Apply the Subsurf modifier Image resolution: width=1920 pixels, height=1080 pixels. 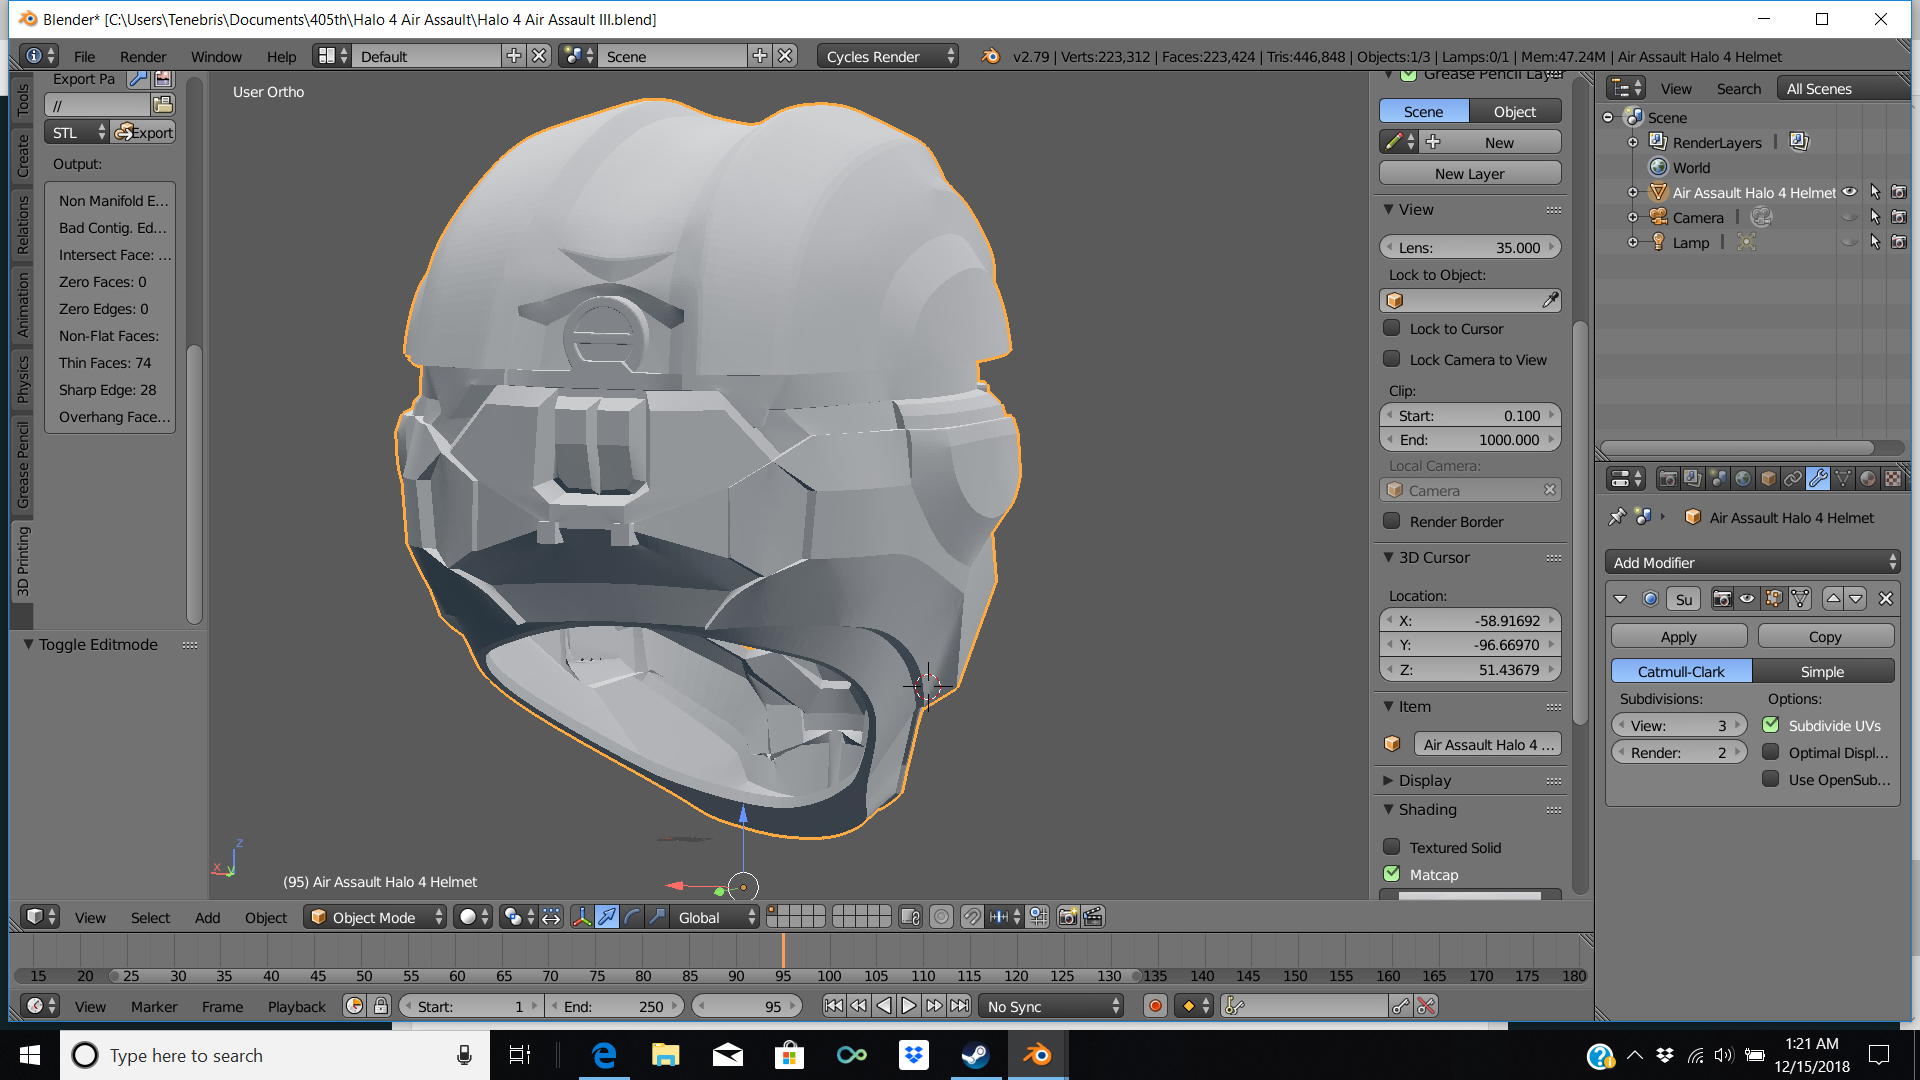(1679, 636)
